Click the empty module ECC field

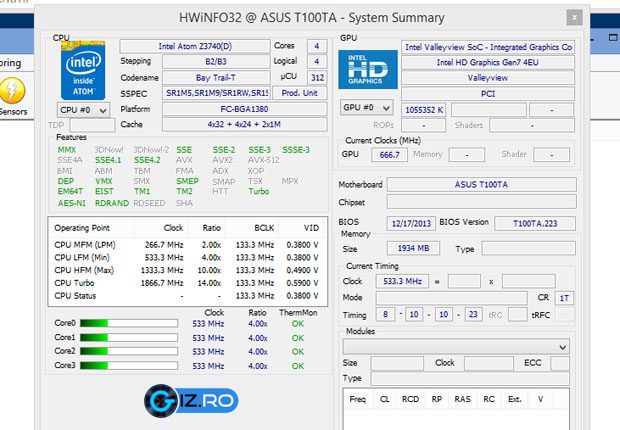560,363
